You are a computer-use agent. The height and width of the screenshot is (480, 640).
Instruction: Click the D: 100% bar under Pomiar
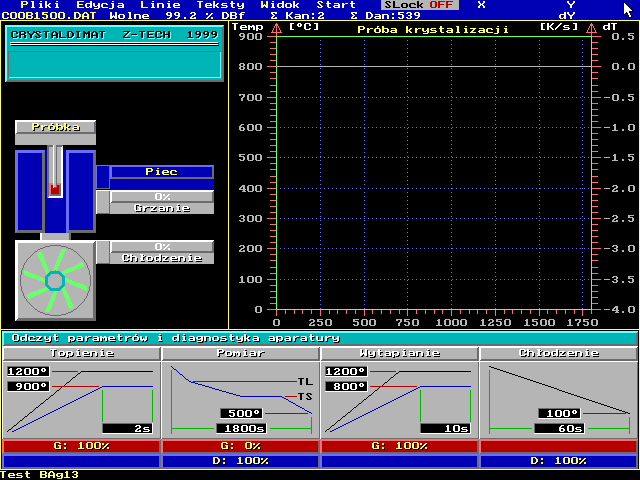pyautogui.click(x=240, y=461)
